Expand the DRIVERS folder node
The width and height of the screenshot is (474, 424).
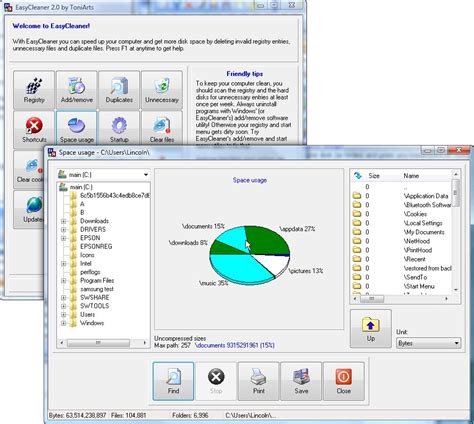tap(63, 230)
